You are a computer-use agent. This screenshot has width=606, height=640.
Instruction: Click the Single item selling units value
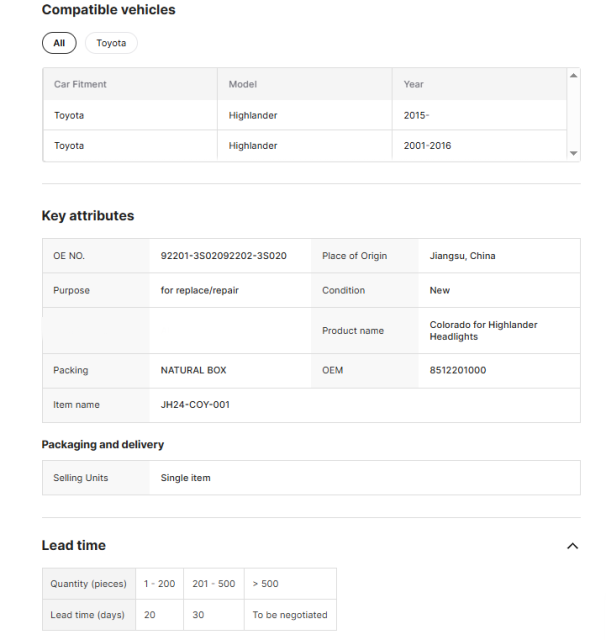coord(186,478)
